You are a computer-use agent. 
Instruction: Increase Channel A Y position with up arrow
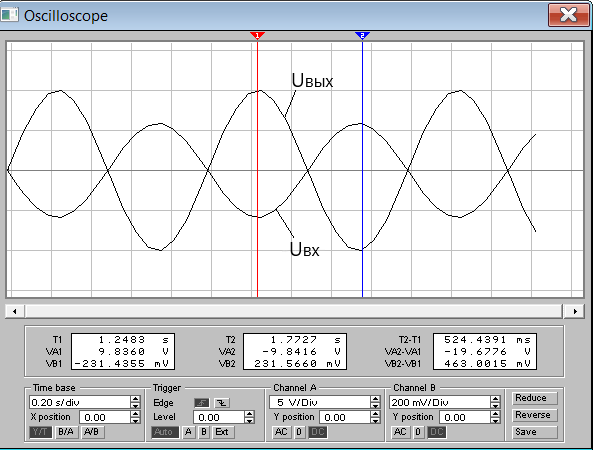click(x=375, y=414)
